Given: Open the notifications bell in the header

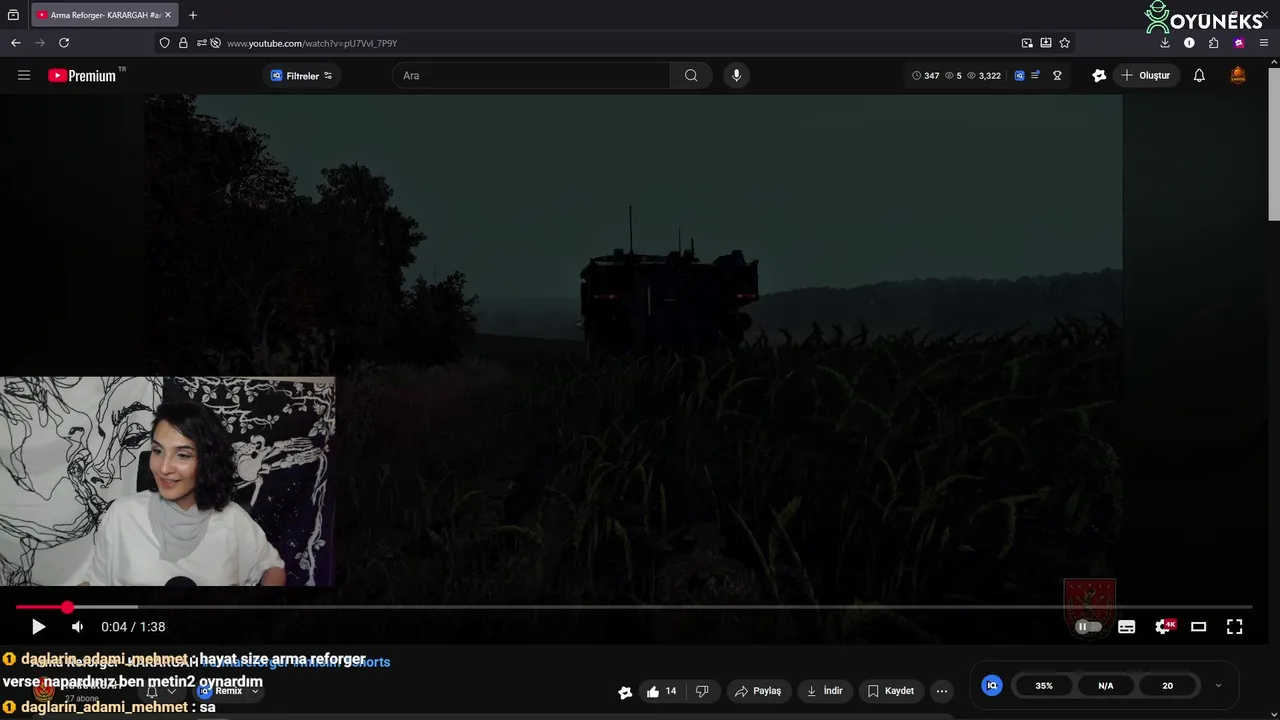Looking at the screenshot, I should click(x=1199, y=76).
